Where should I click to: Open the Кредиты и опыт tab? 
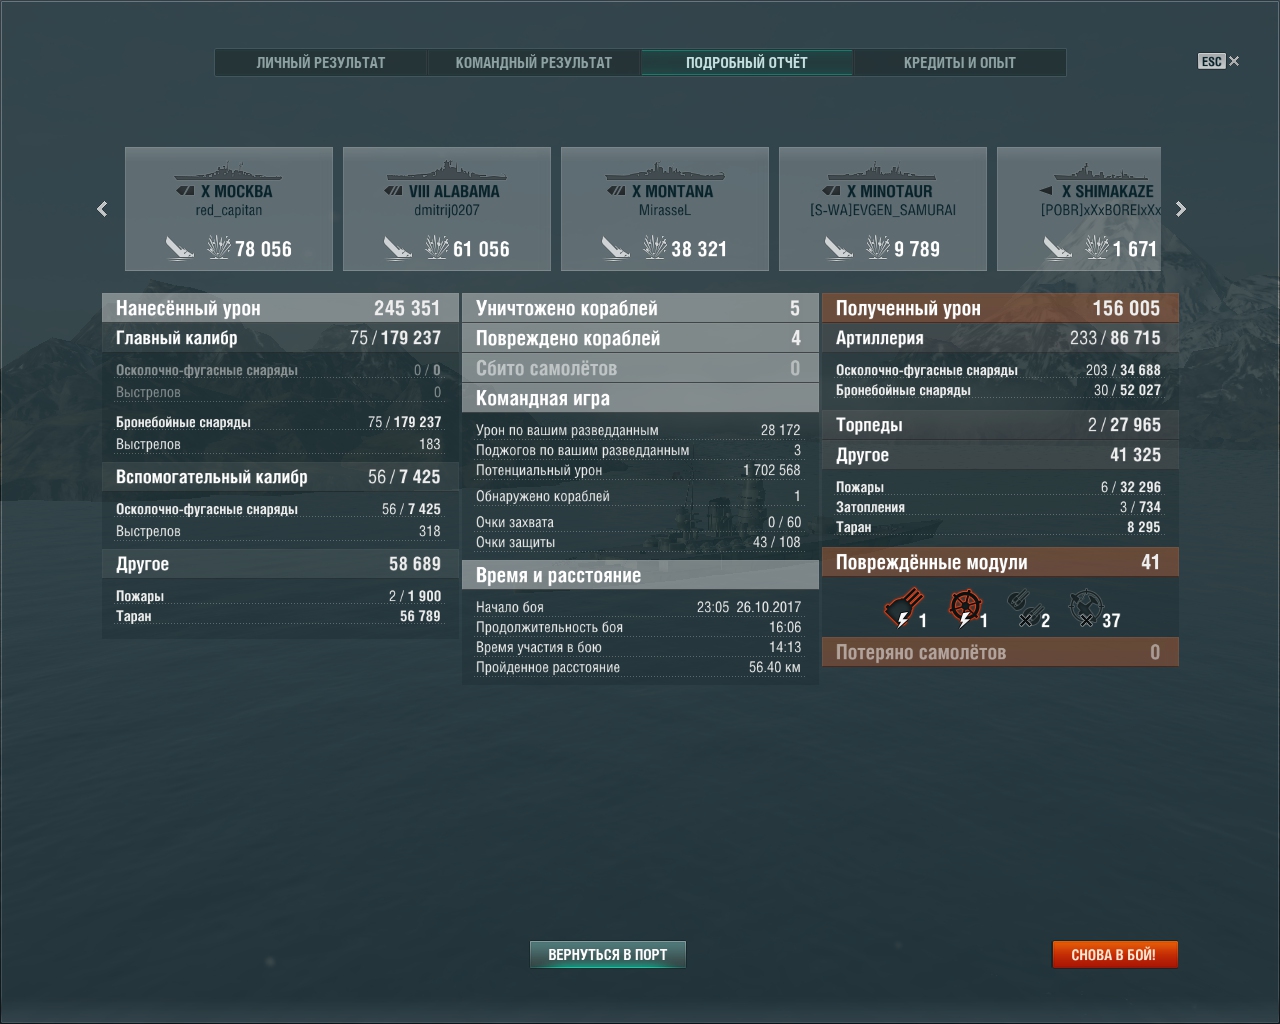pyautogui.click(x=960, y=62)
